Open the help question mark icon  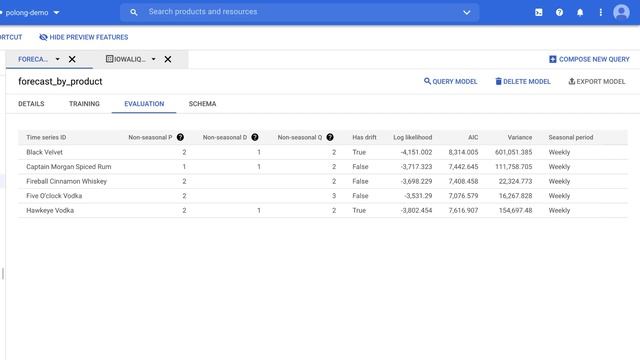559,13
